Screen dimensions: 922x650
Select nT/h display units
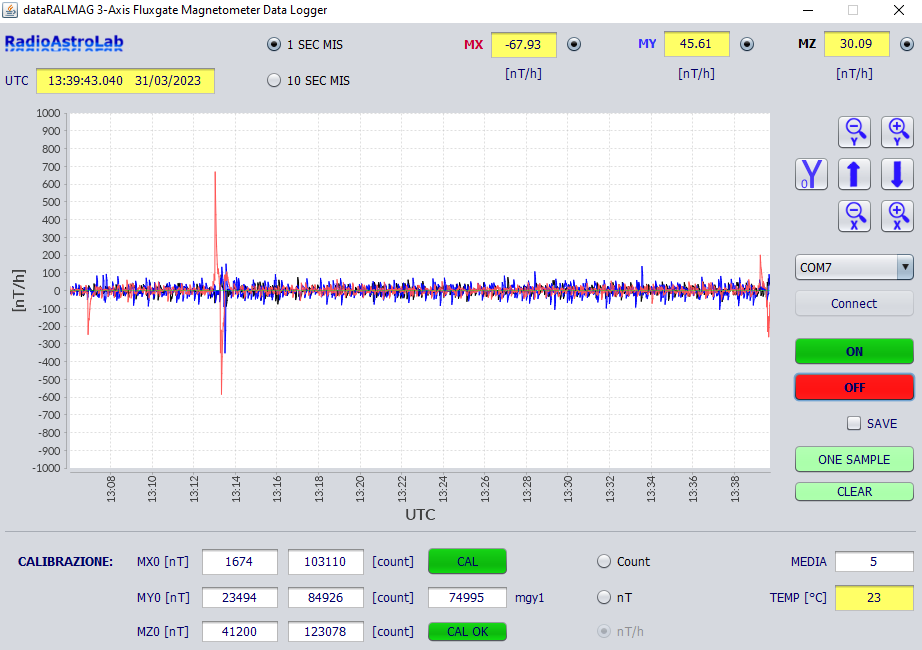coord(604,631)
